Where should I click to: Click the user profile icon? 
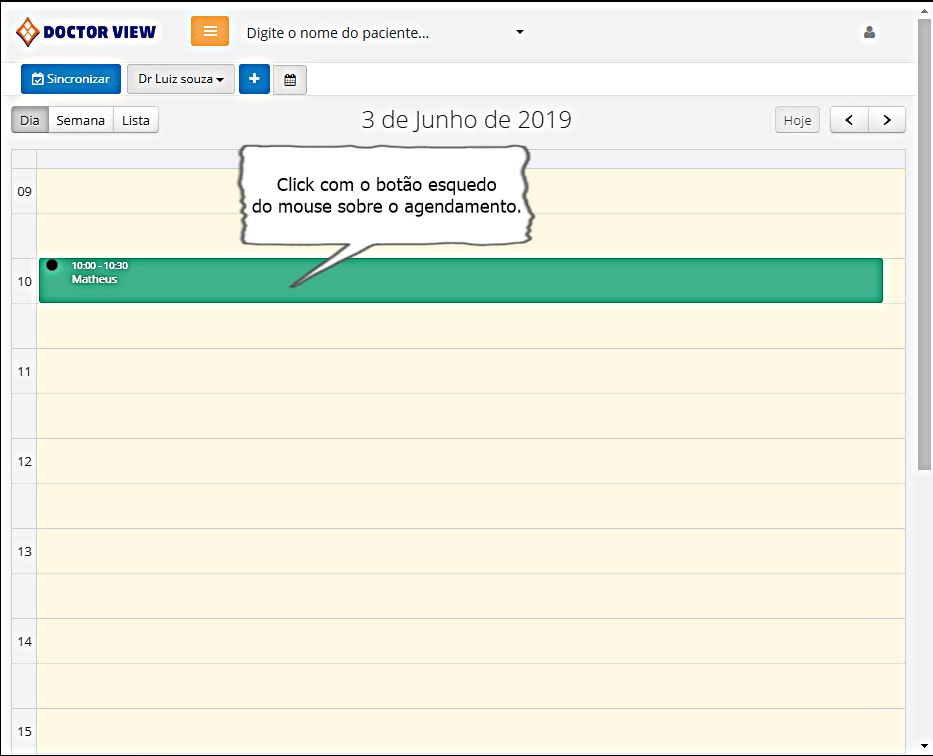pos(869,32)
